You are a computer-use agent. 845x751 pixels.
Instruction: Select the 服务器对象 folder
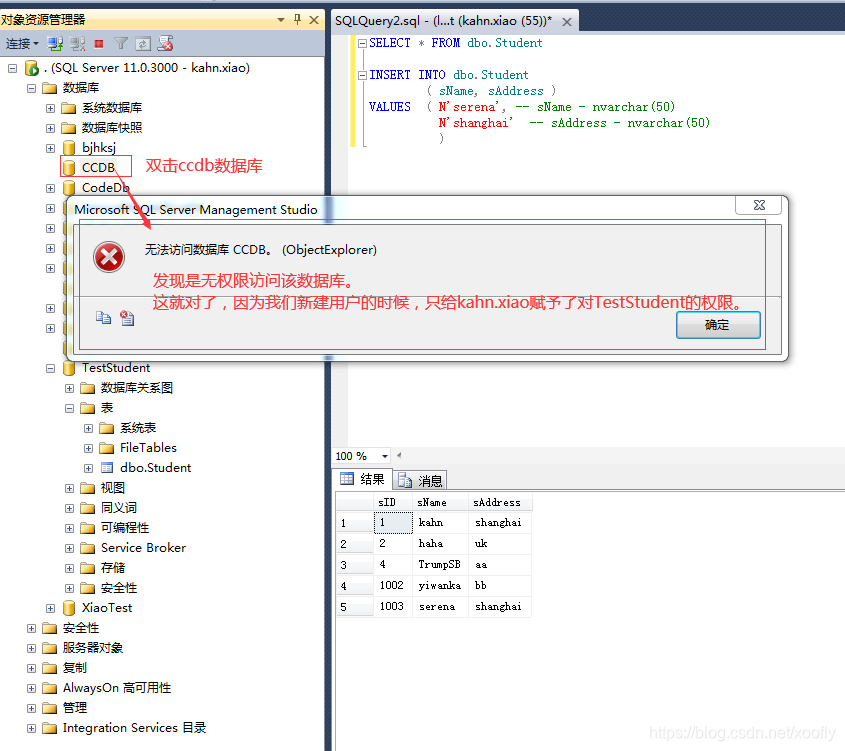click(x=93, y=648)
